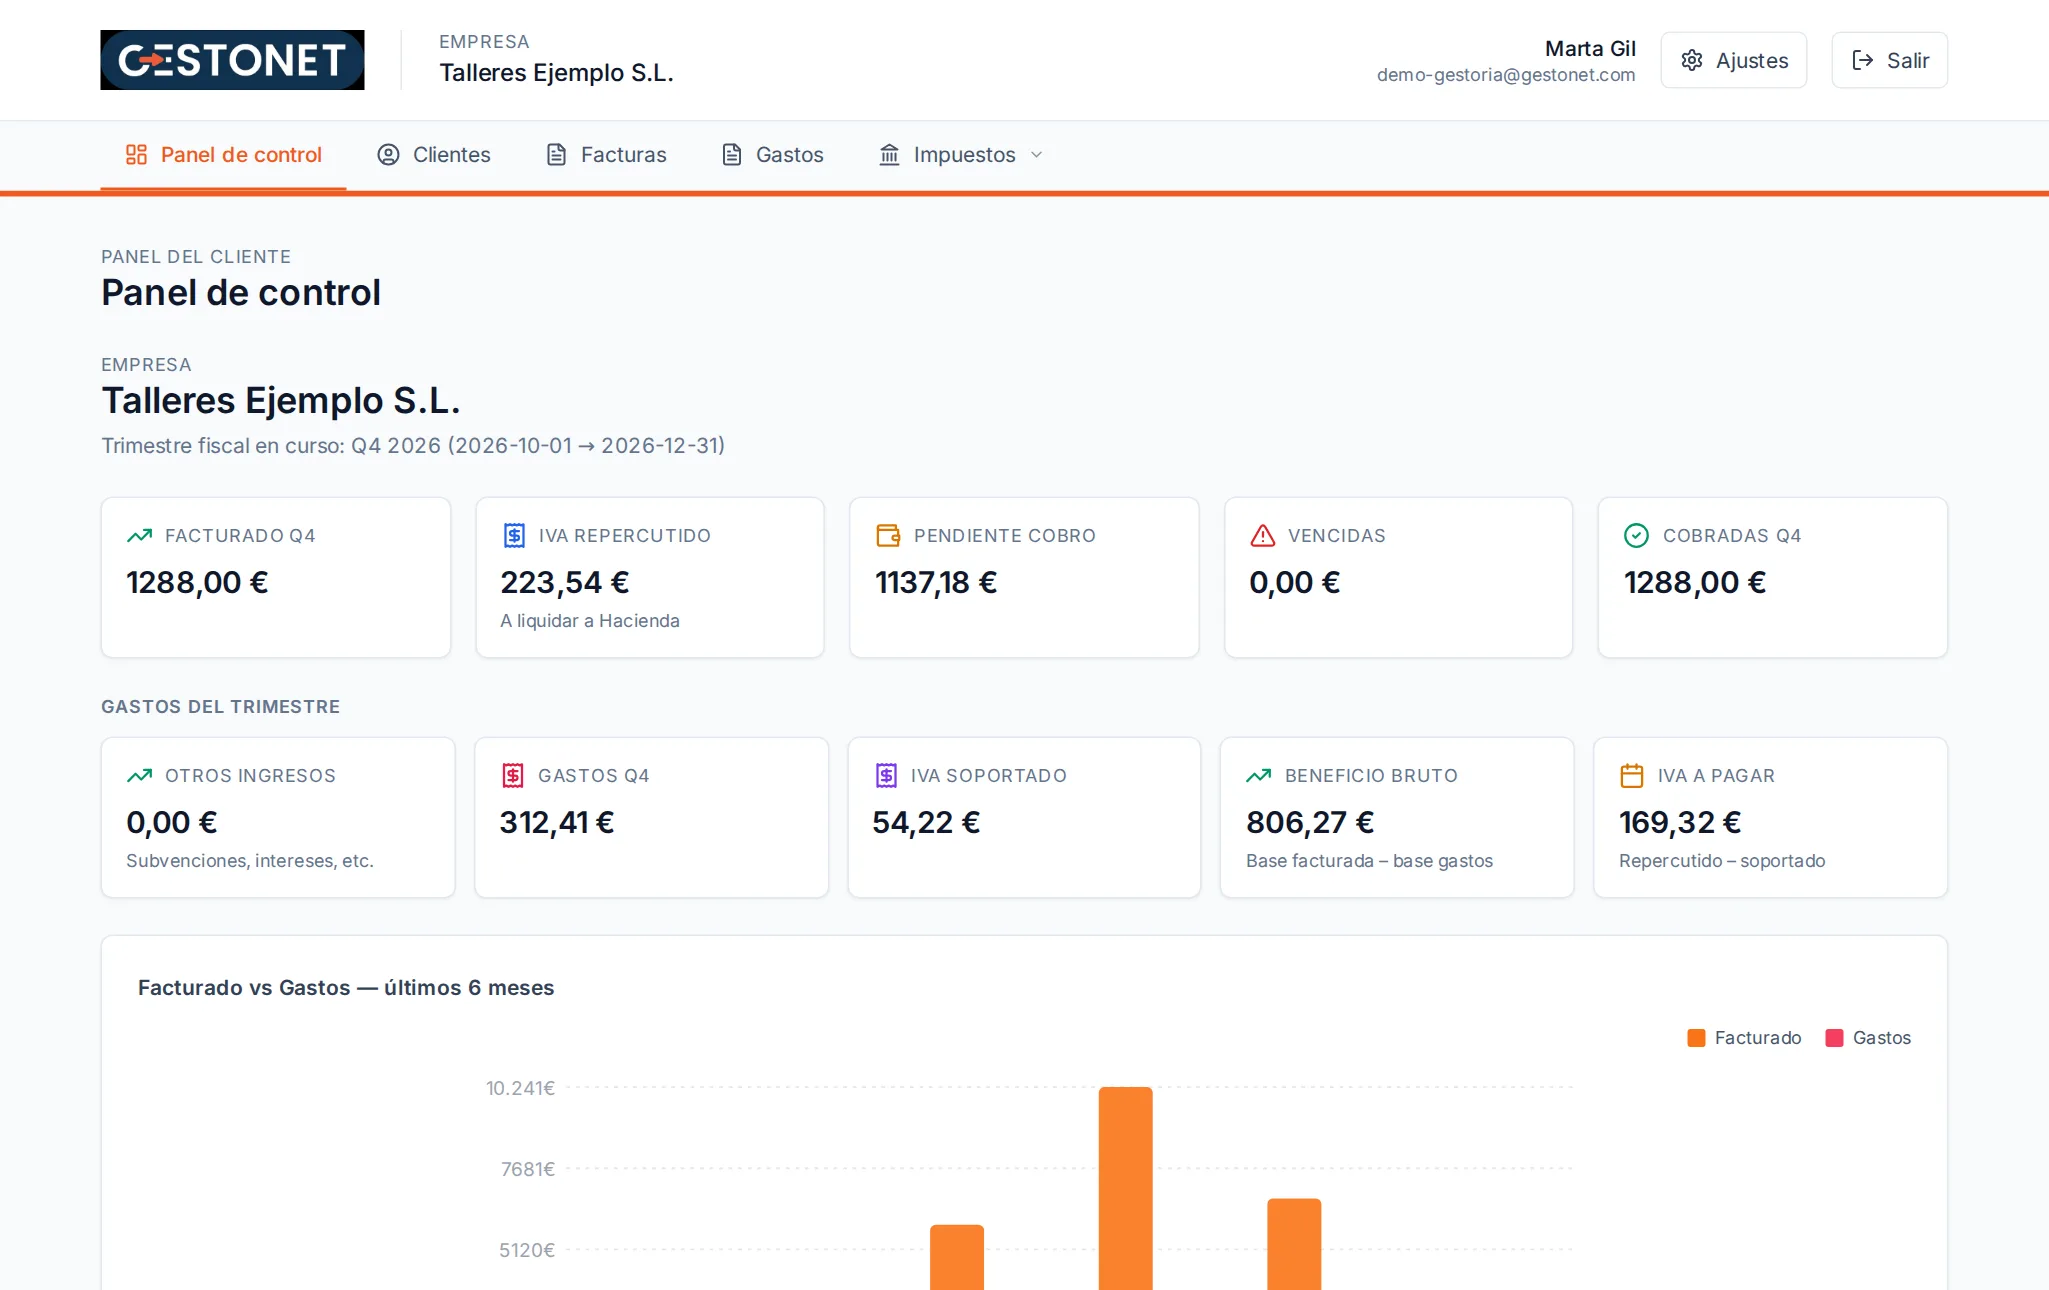Click the 54,22 € IVA Soportado value

[926, 823]
